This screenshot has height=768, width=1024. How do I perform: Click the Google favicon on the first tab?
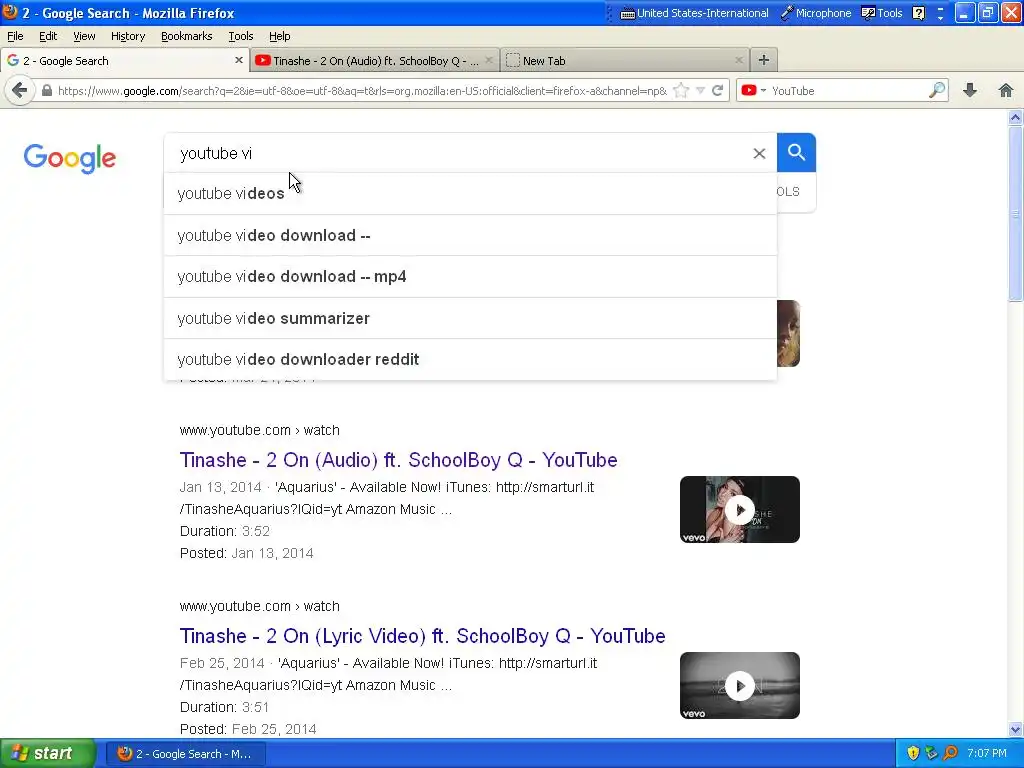click(12, 60)
